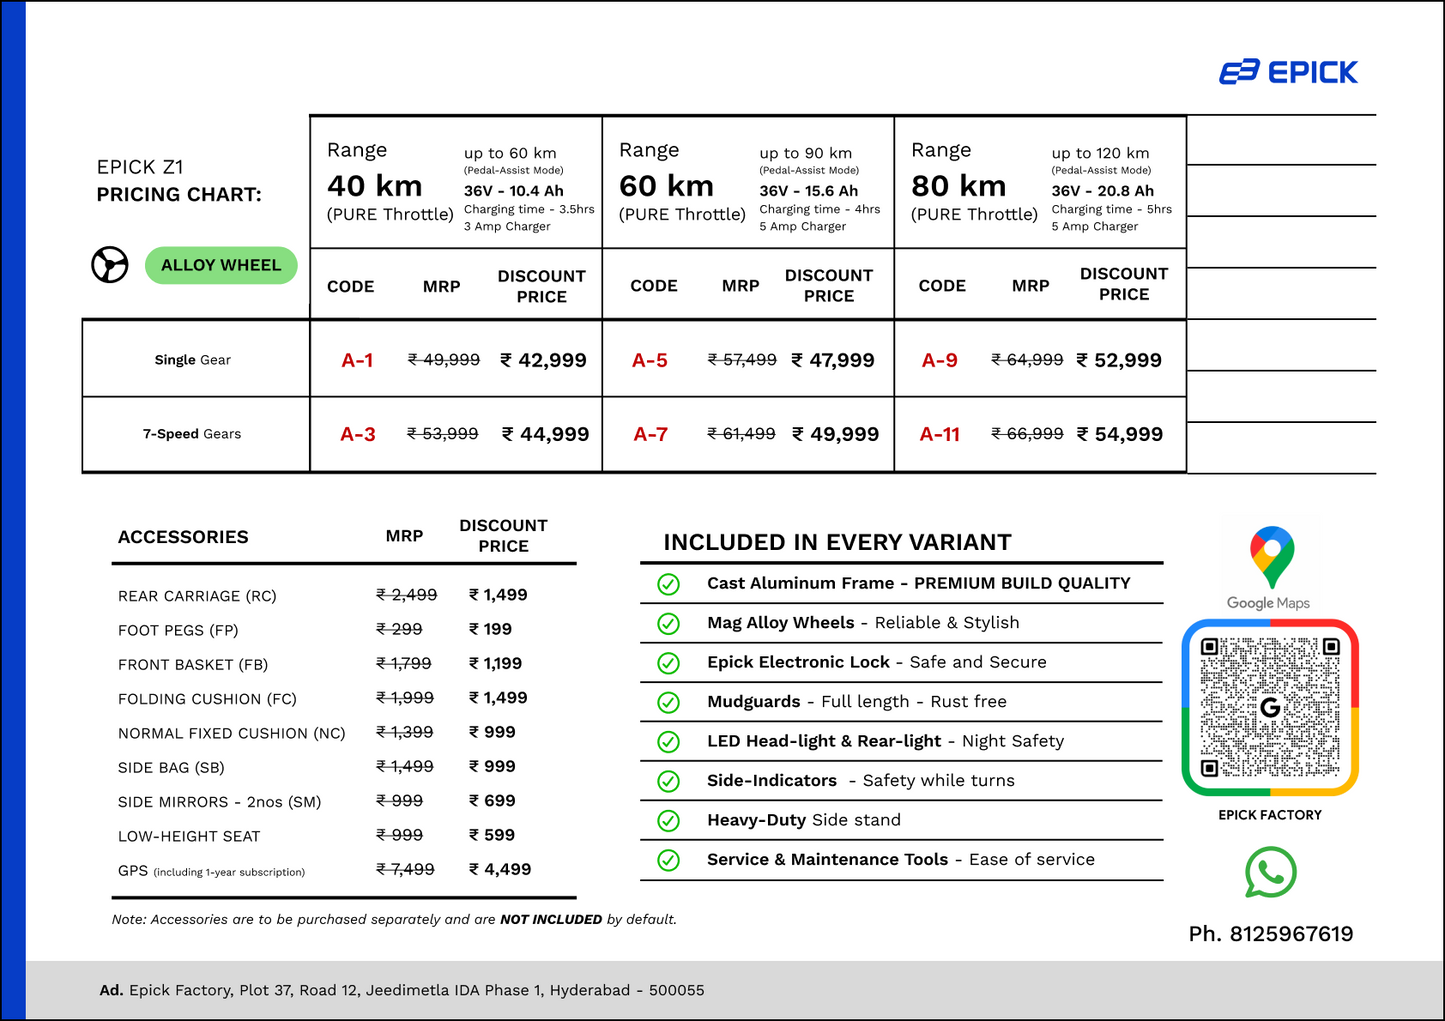Click the 60 km Range column header
Screen dimensions: 1445x1021
click(748, 183)
